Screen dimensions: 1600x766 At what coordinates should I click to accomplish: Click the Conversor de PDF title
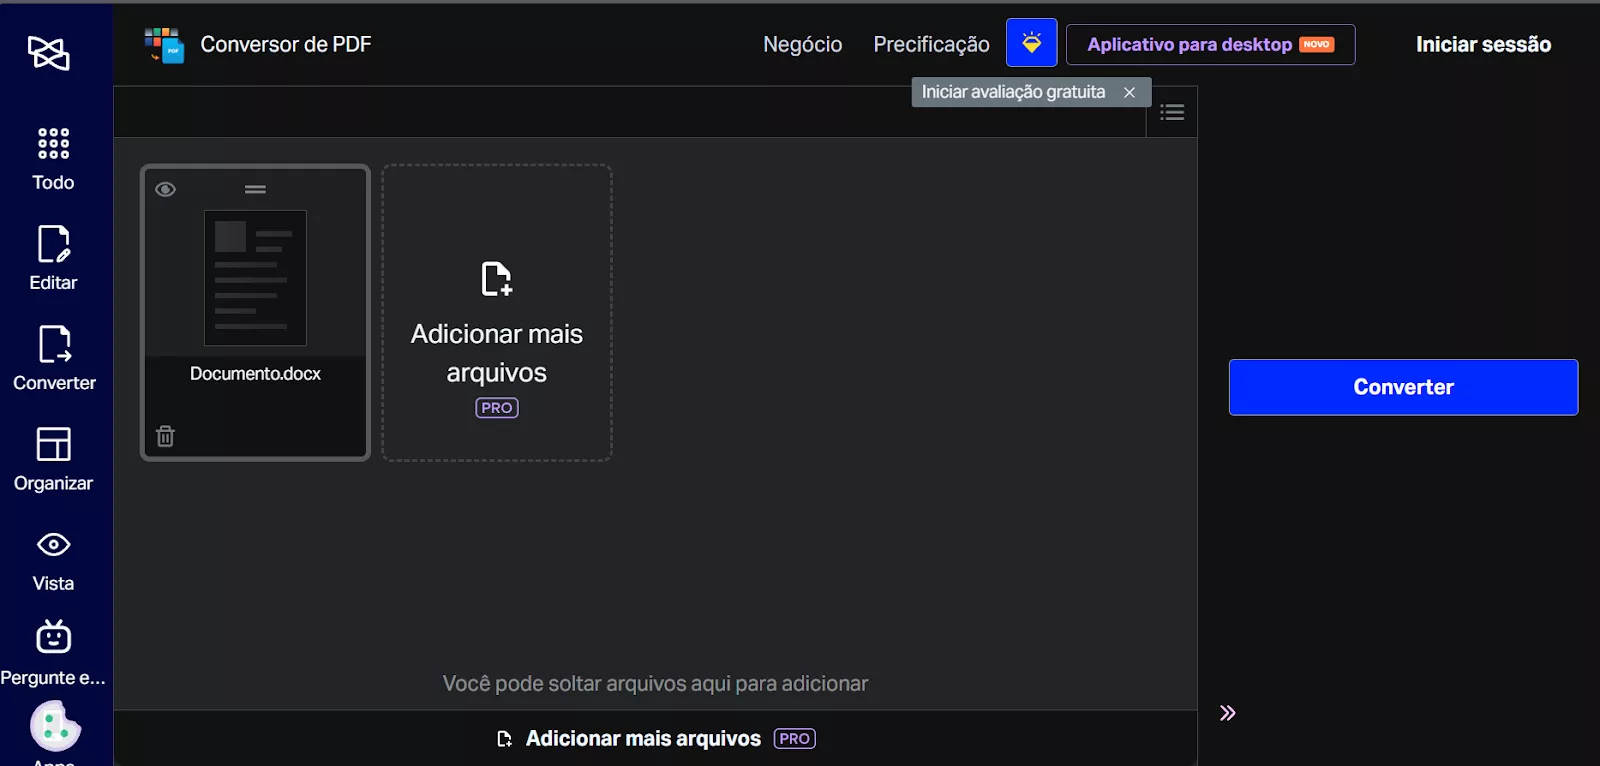pos(286,44)
